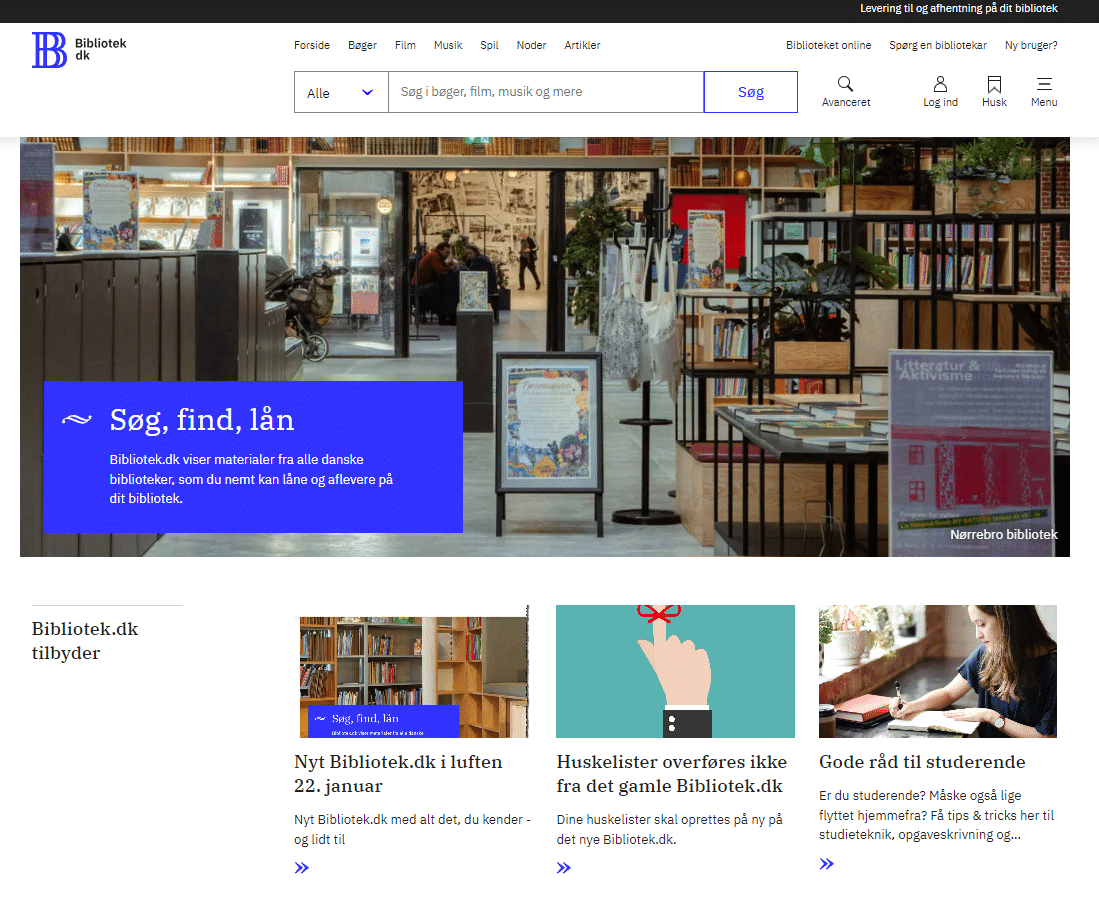The height and width of the screenshot is (907, 1099).
Task: Switch to the Bøger section
Action: (x=362, y=45)
